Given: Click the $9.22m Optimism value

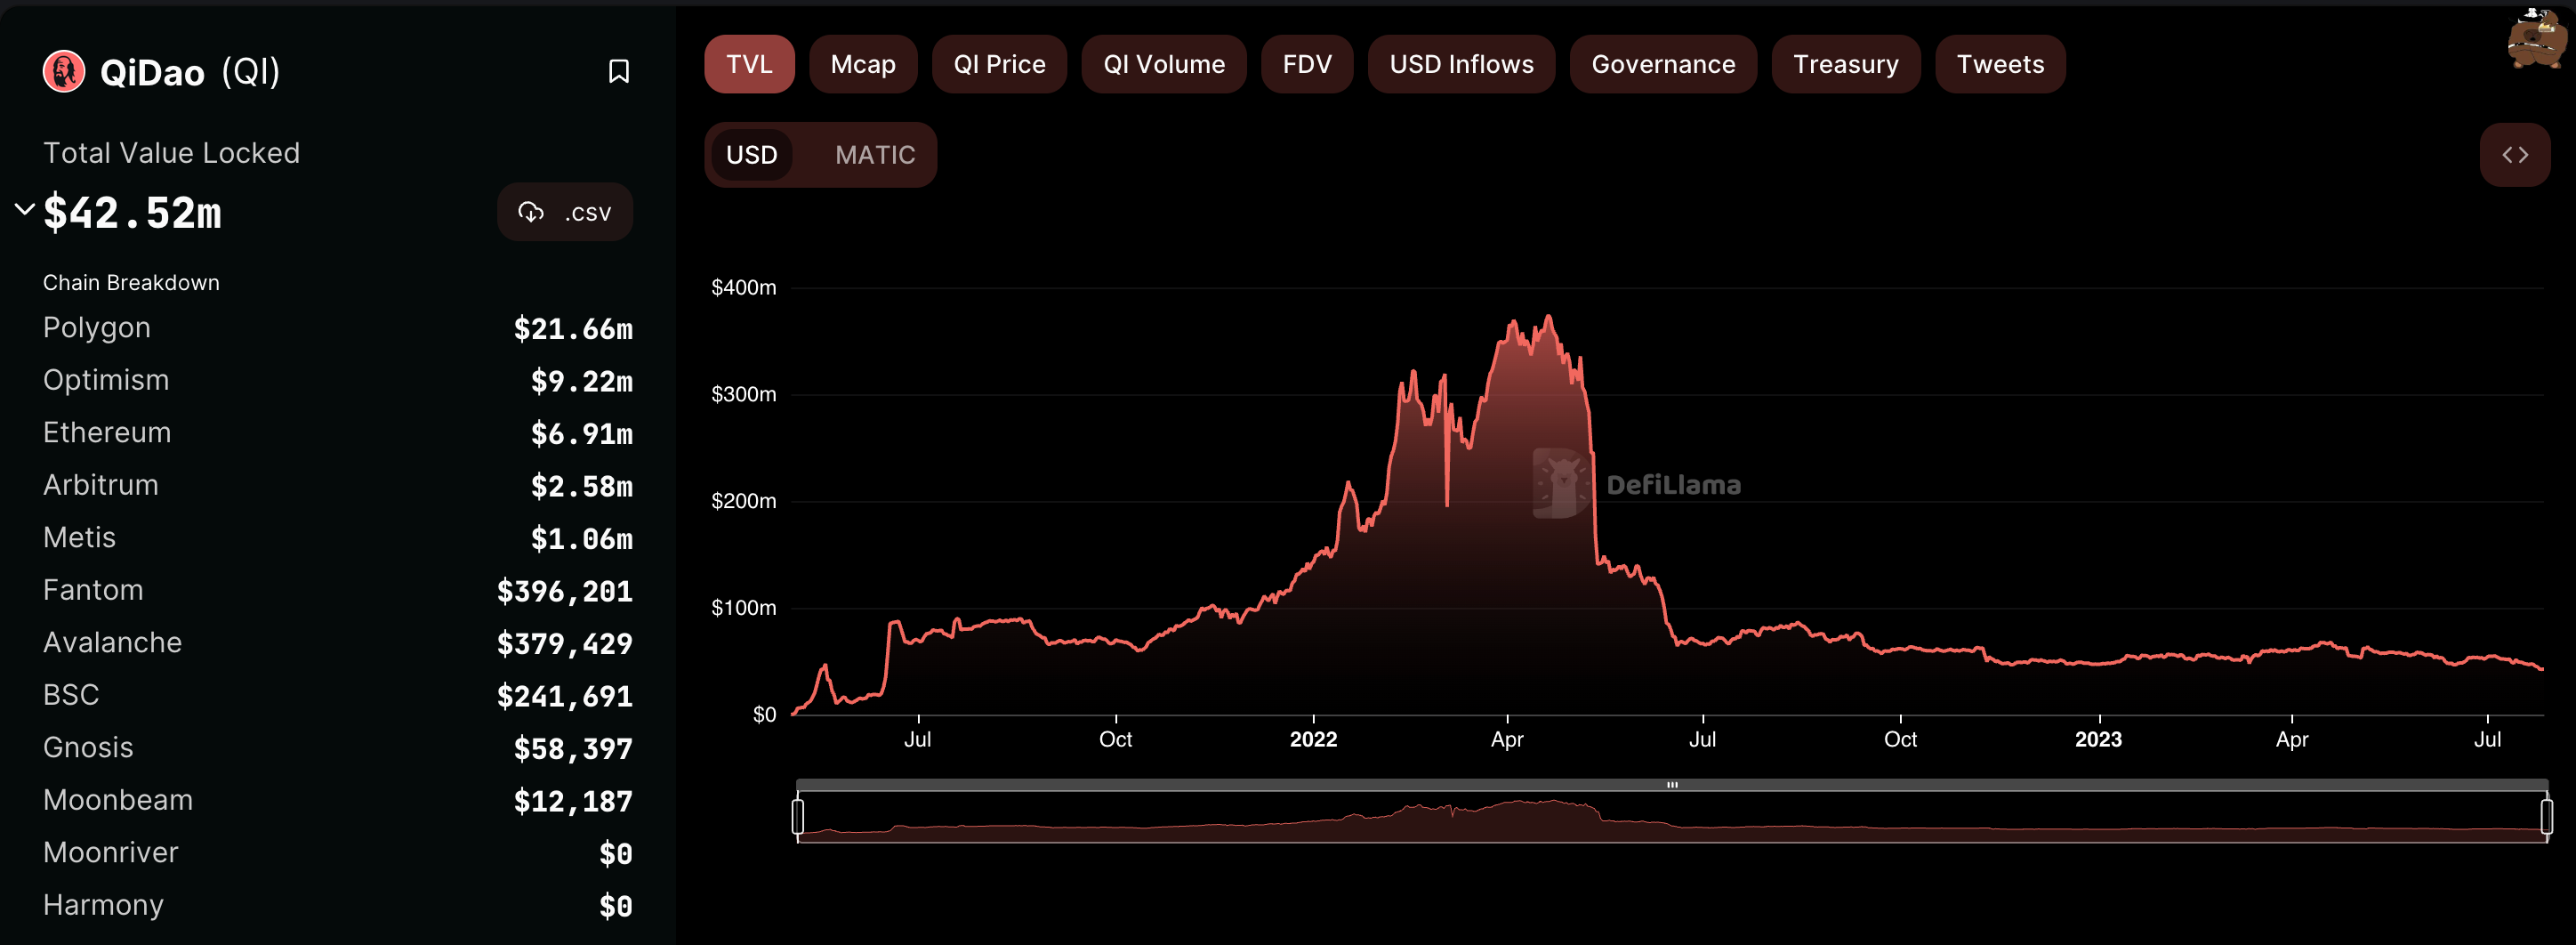Looking at the screenshot, I should coord(581,381).
